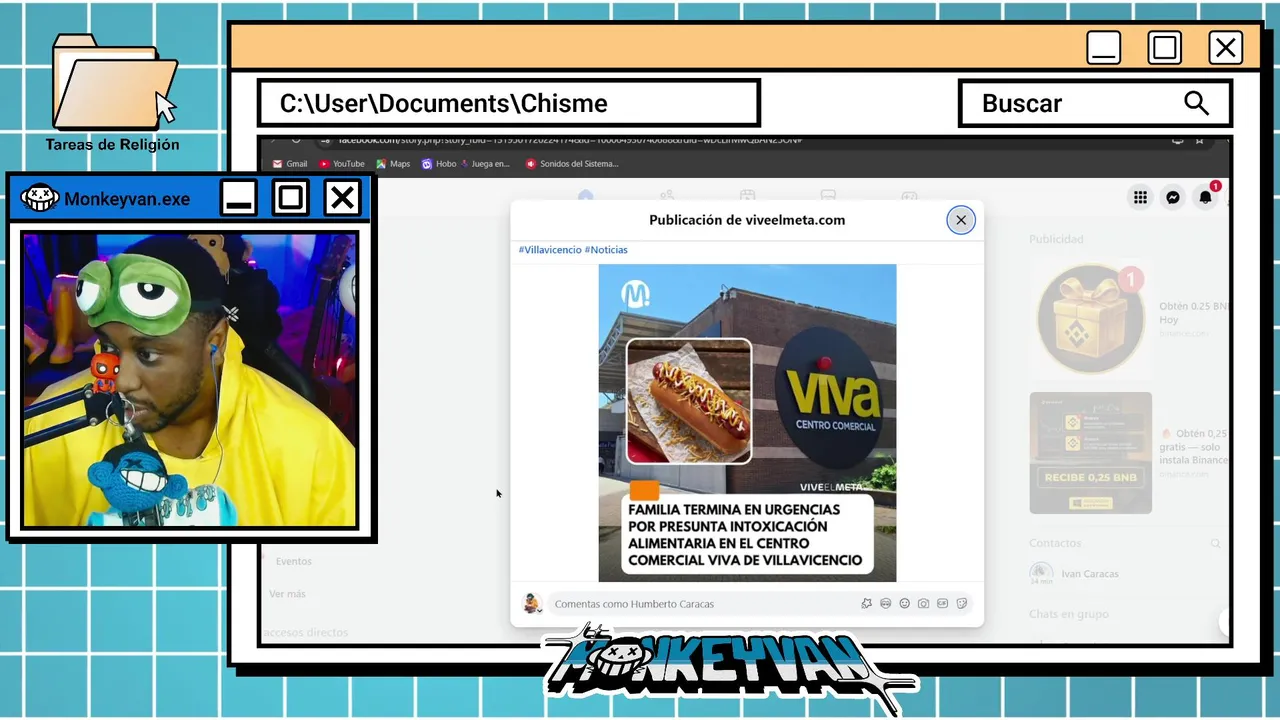Focus the Buscar search field

(1095, 103)
